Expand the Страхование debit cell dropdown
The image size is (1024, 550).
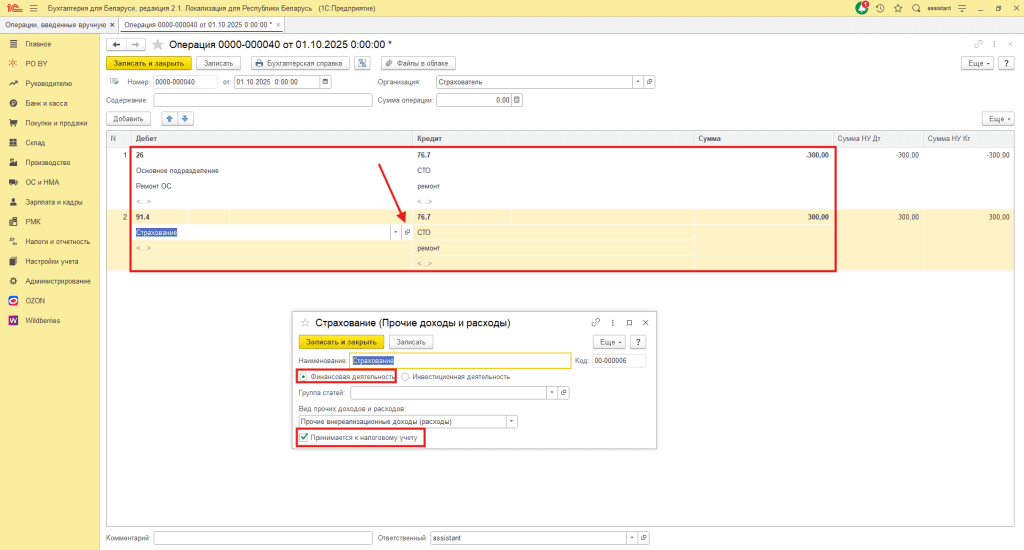pos(395,232)
